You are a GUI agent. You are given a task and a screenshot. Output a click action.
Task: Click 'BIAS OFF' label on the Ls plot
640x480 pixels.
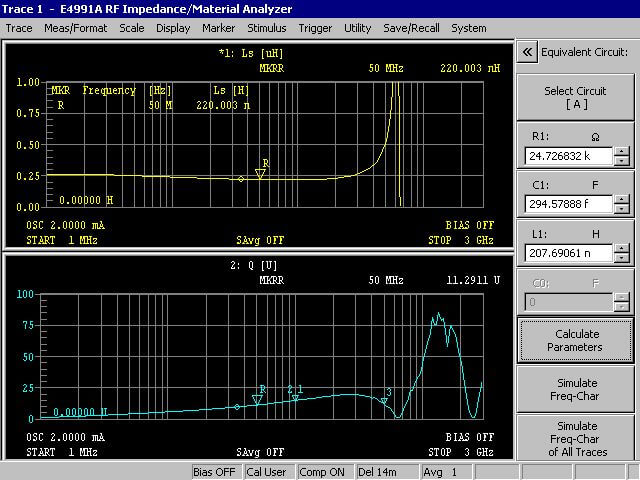tap(469, 225)
